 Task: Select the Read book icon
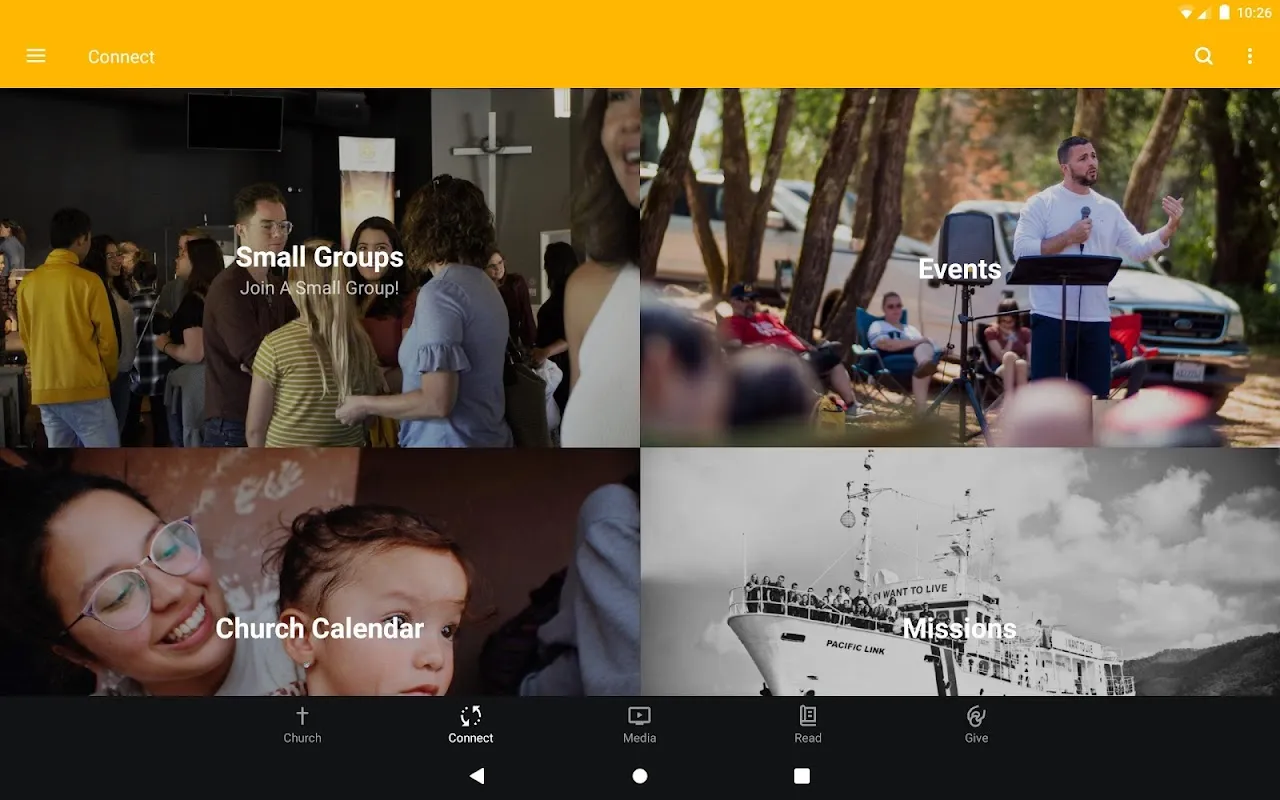pos(808,715)
